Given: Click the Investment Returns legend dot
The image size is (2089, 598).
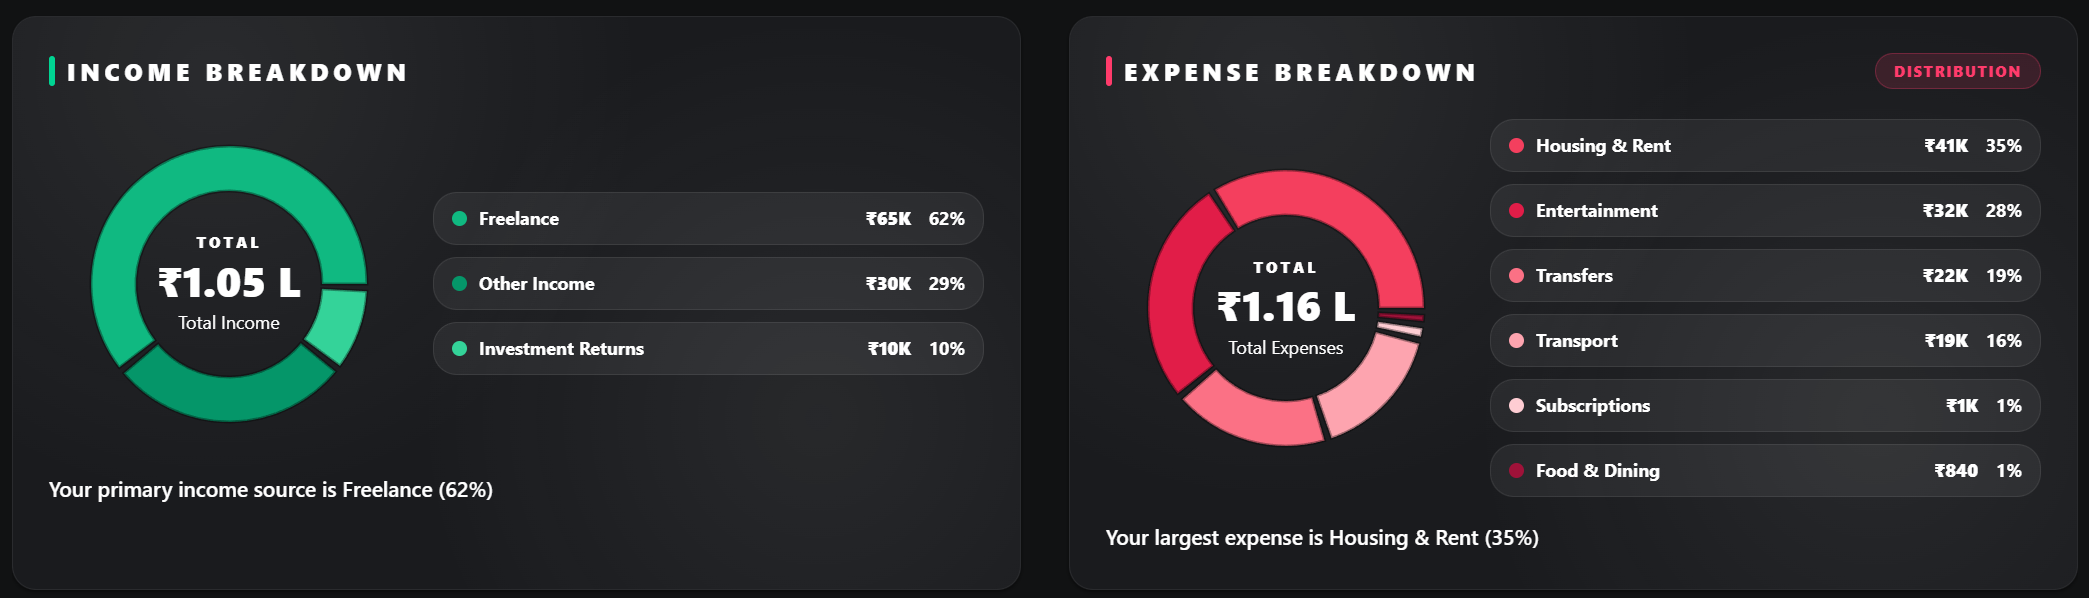Looking at the screenshot, I should pos(460,349).
